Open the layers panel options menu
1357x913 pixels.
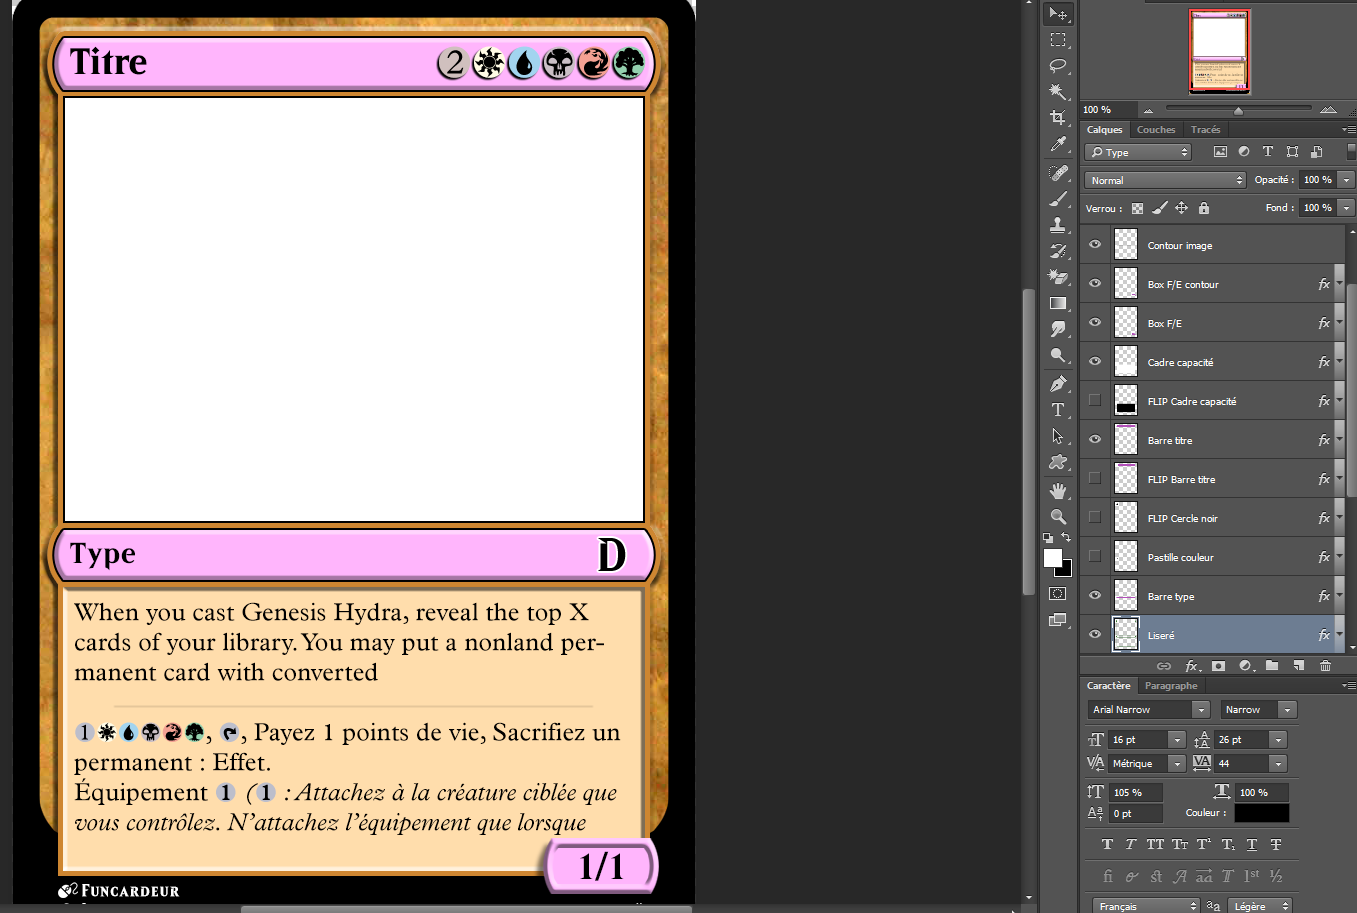[x=1349, y=130]
